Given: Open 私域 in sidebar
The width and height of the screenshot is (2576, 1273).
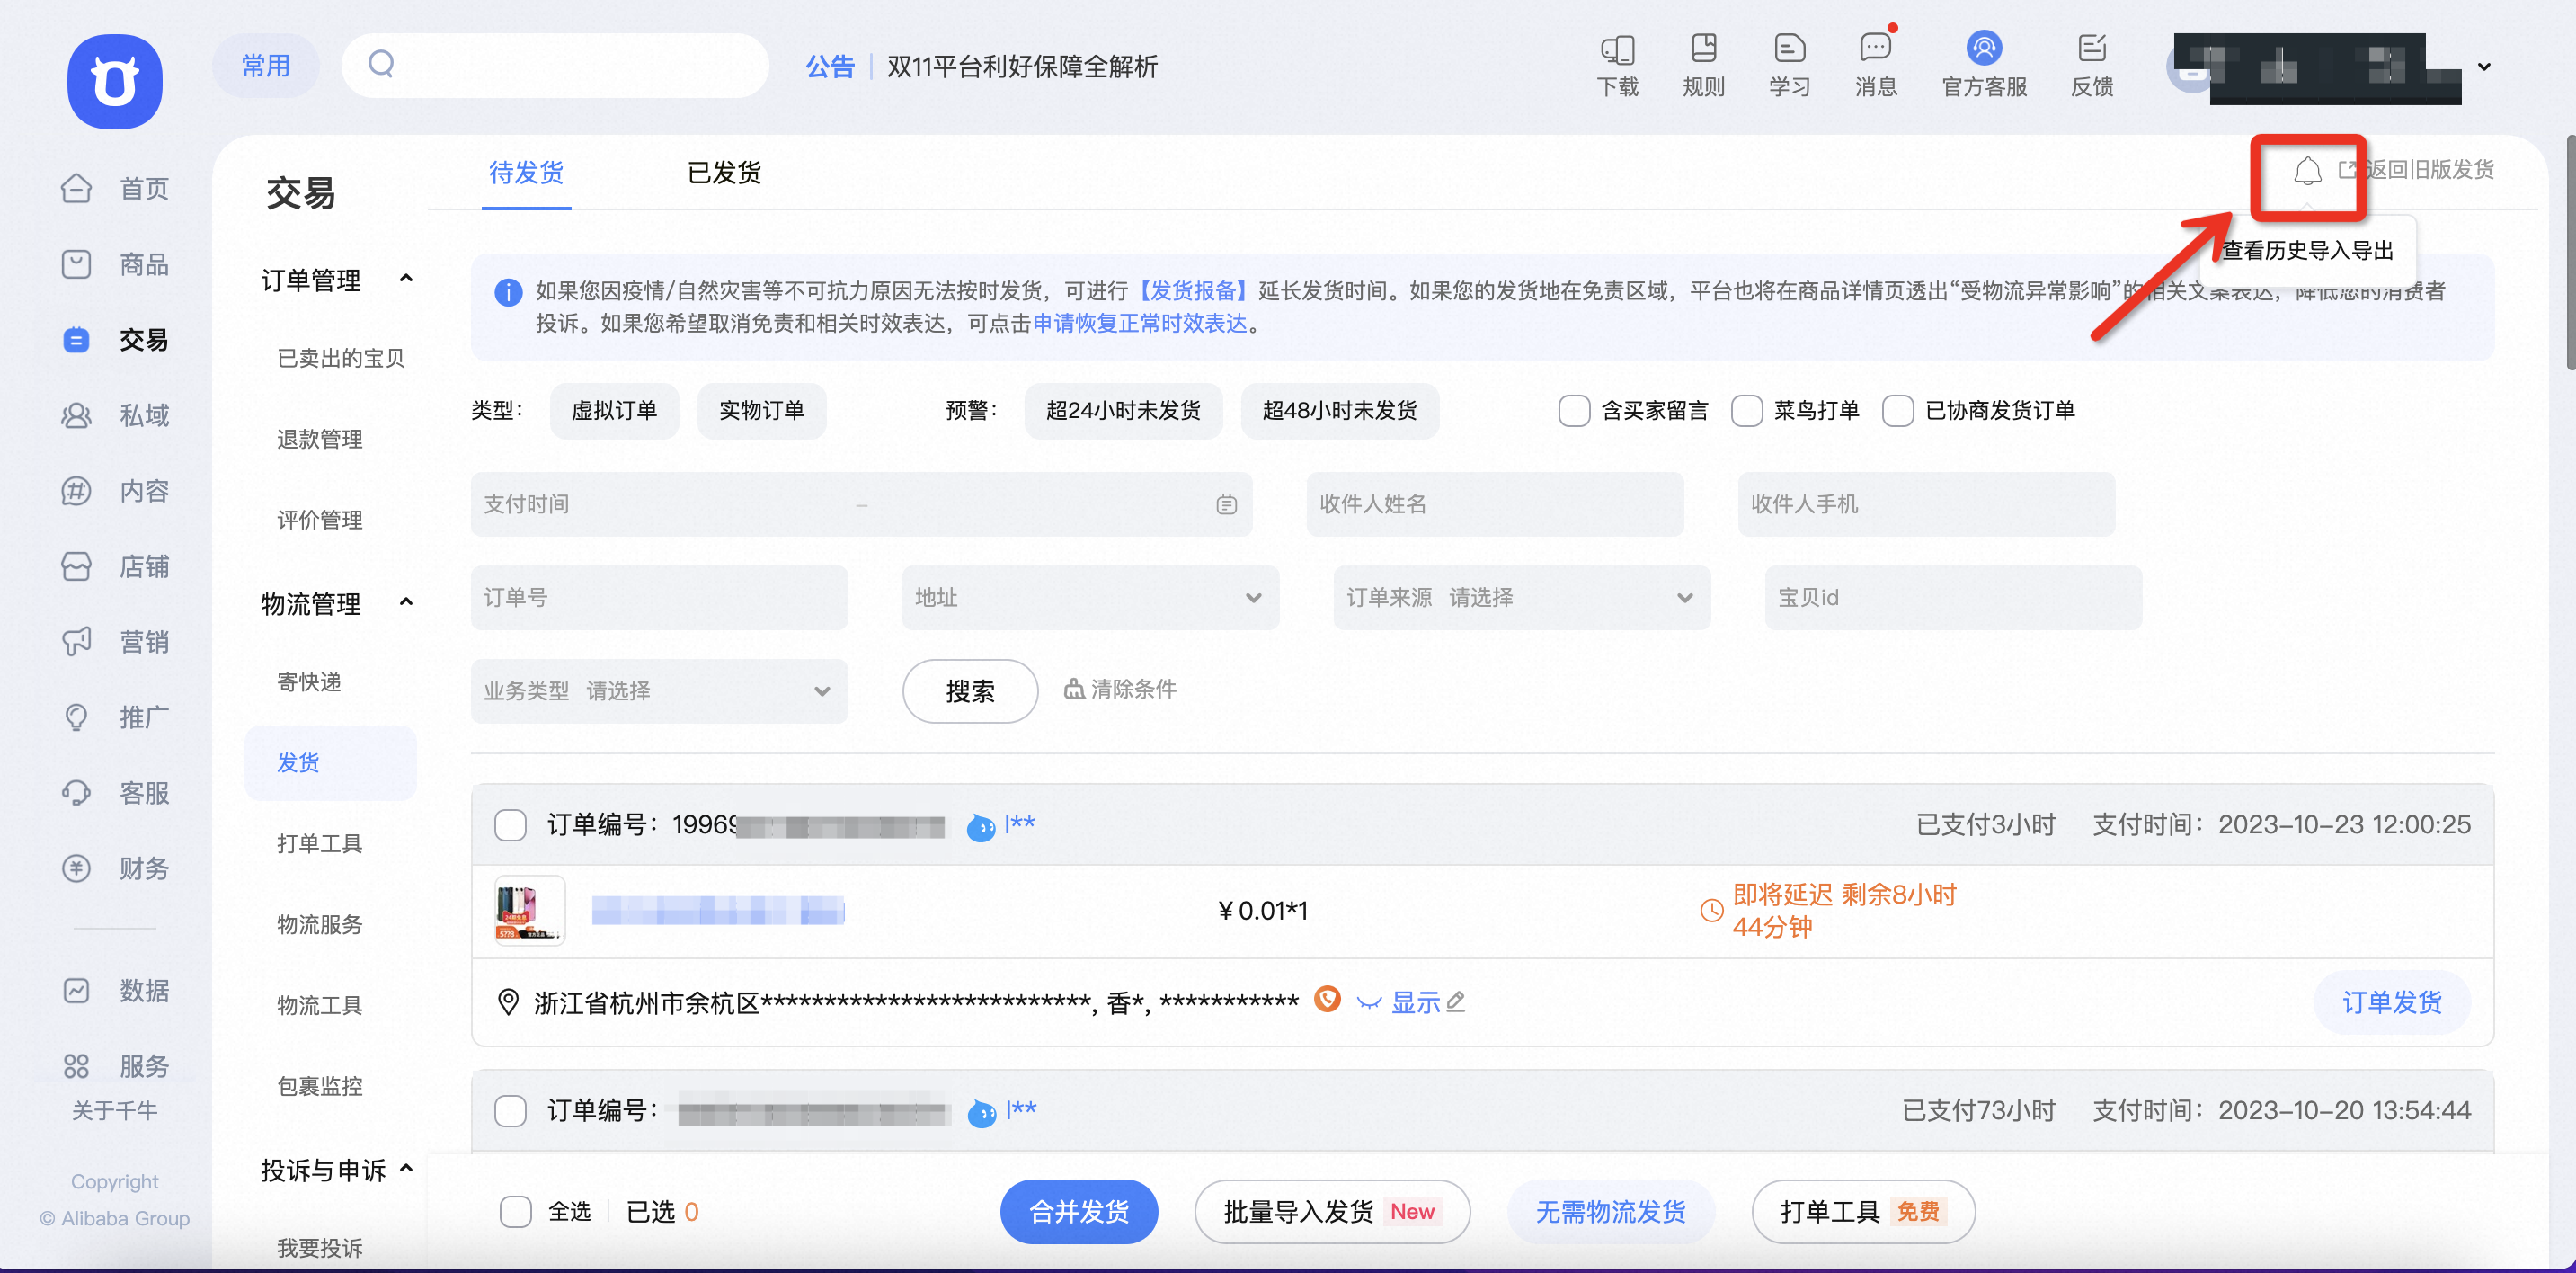Looking at the screenshot, I should (x=115, y=415).
